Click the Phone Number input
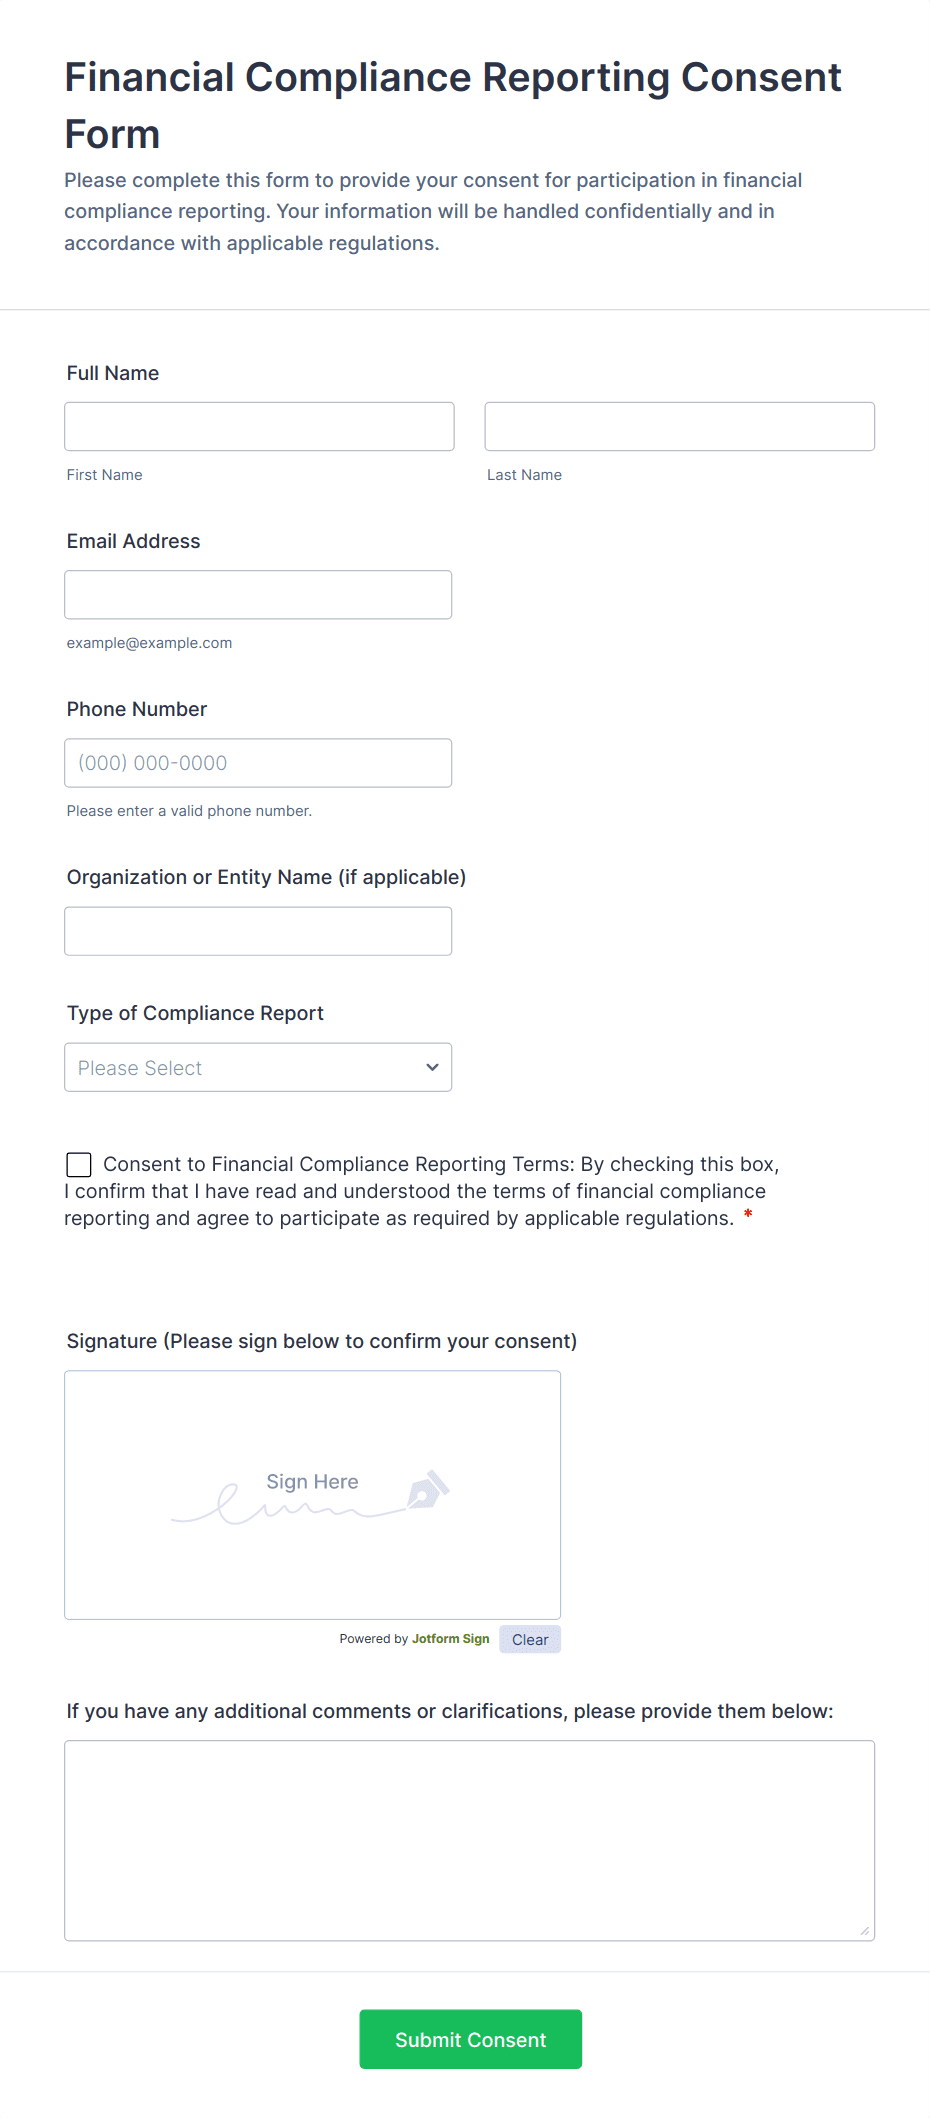This screenshot has width=930, height=2118. click(258, 763)
